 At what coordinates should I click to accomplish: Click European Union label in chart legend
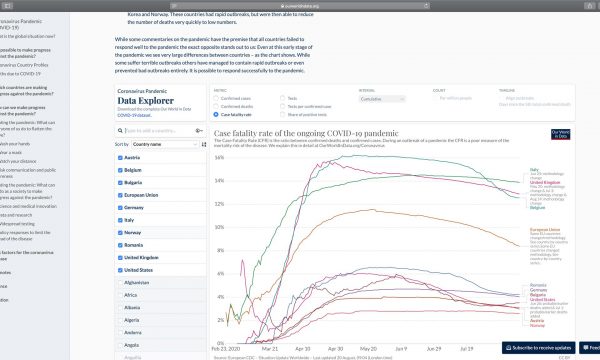pyautogui.click(x=545, y=230)
